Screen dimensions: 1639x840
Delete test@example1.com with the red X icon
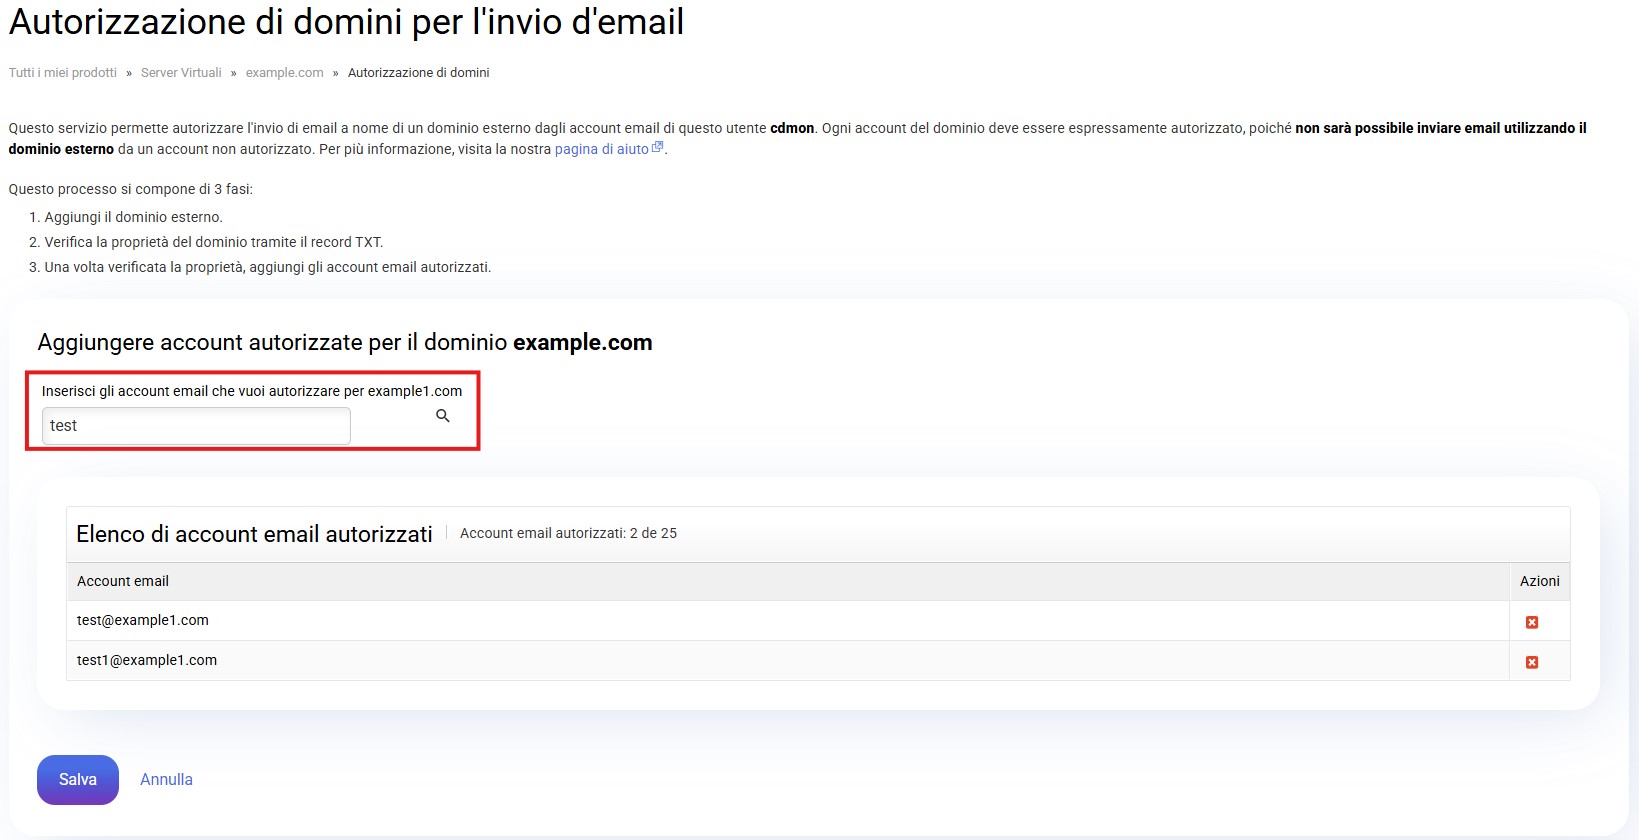click(1531, 622)
